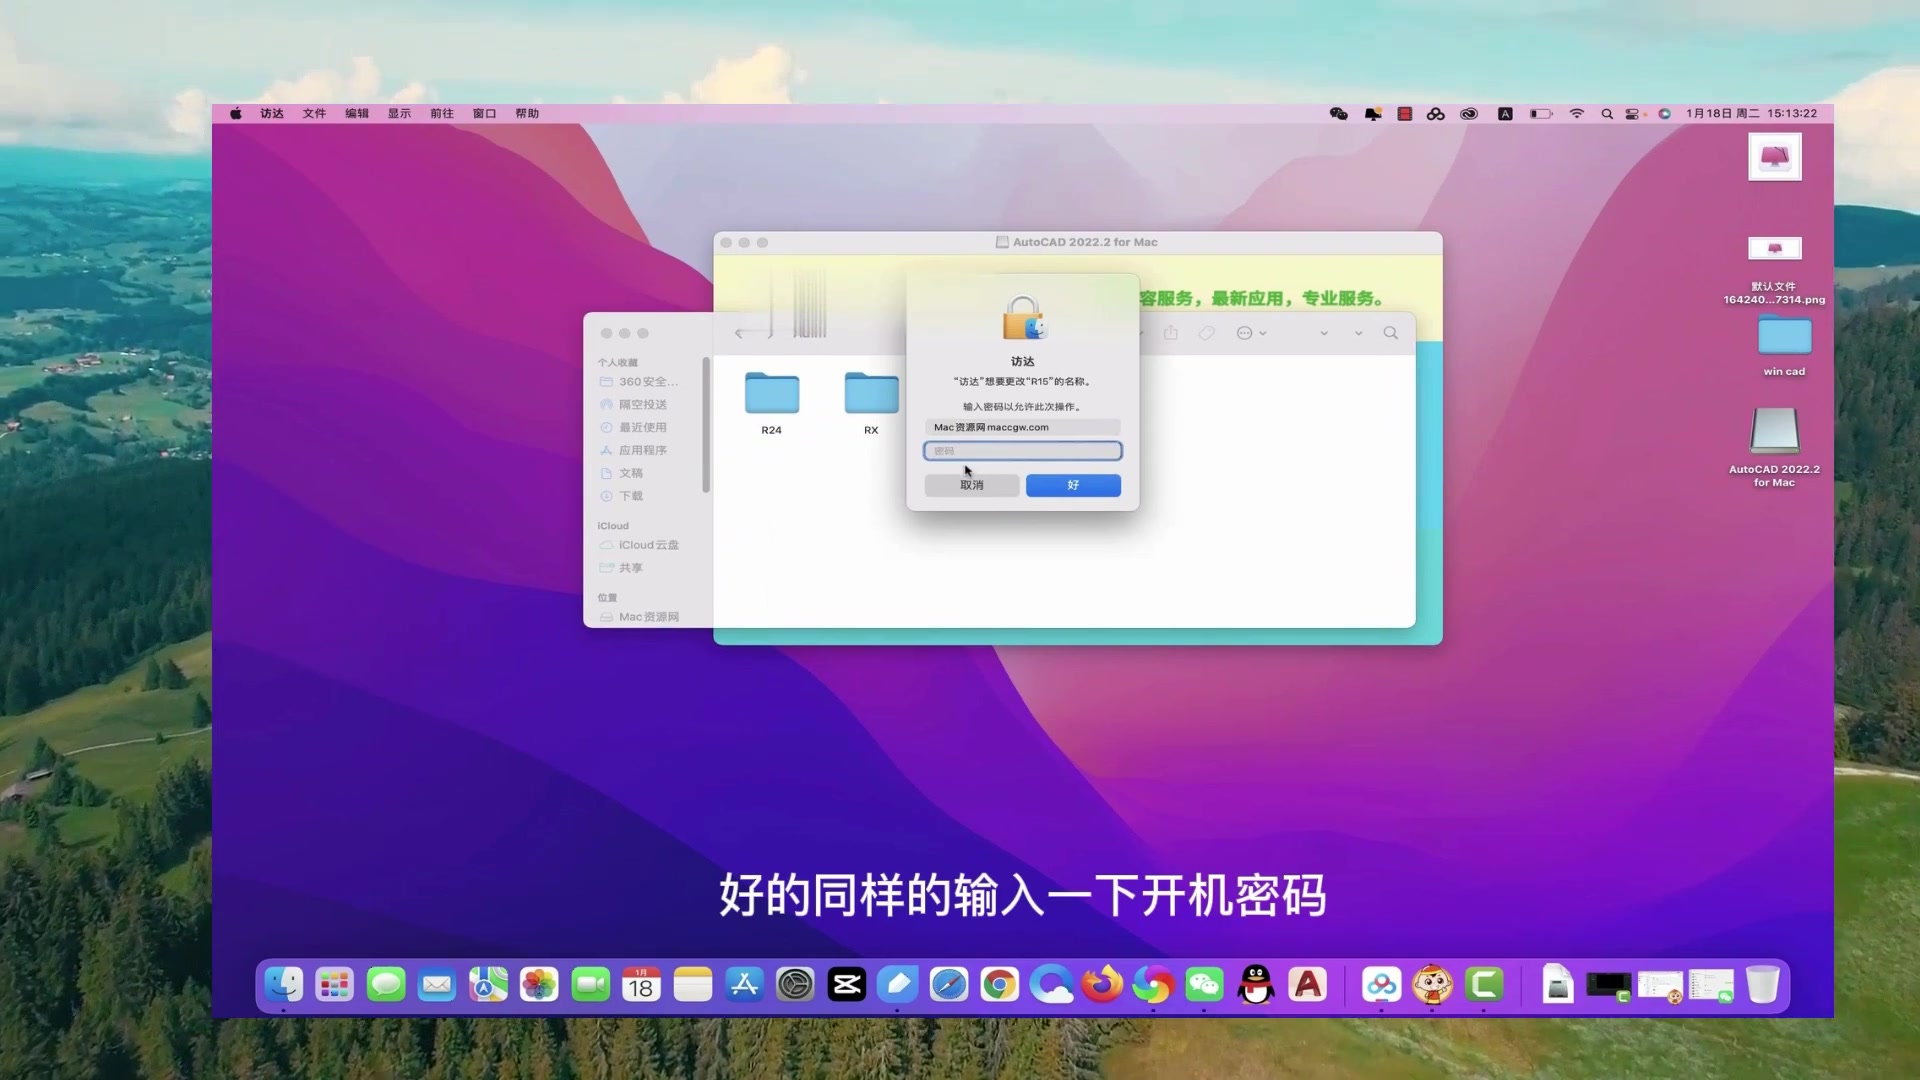Open Control Center from menu bar
Screen dimensions: 1920x1080
1634,114
